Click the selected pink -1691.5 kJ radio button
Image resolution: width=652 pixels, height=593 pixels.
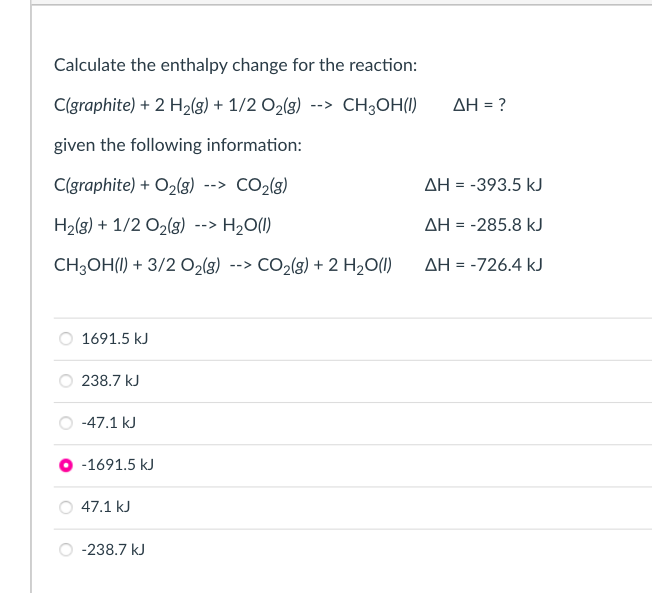pos(66,465)
